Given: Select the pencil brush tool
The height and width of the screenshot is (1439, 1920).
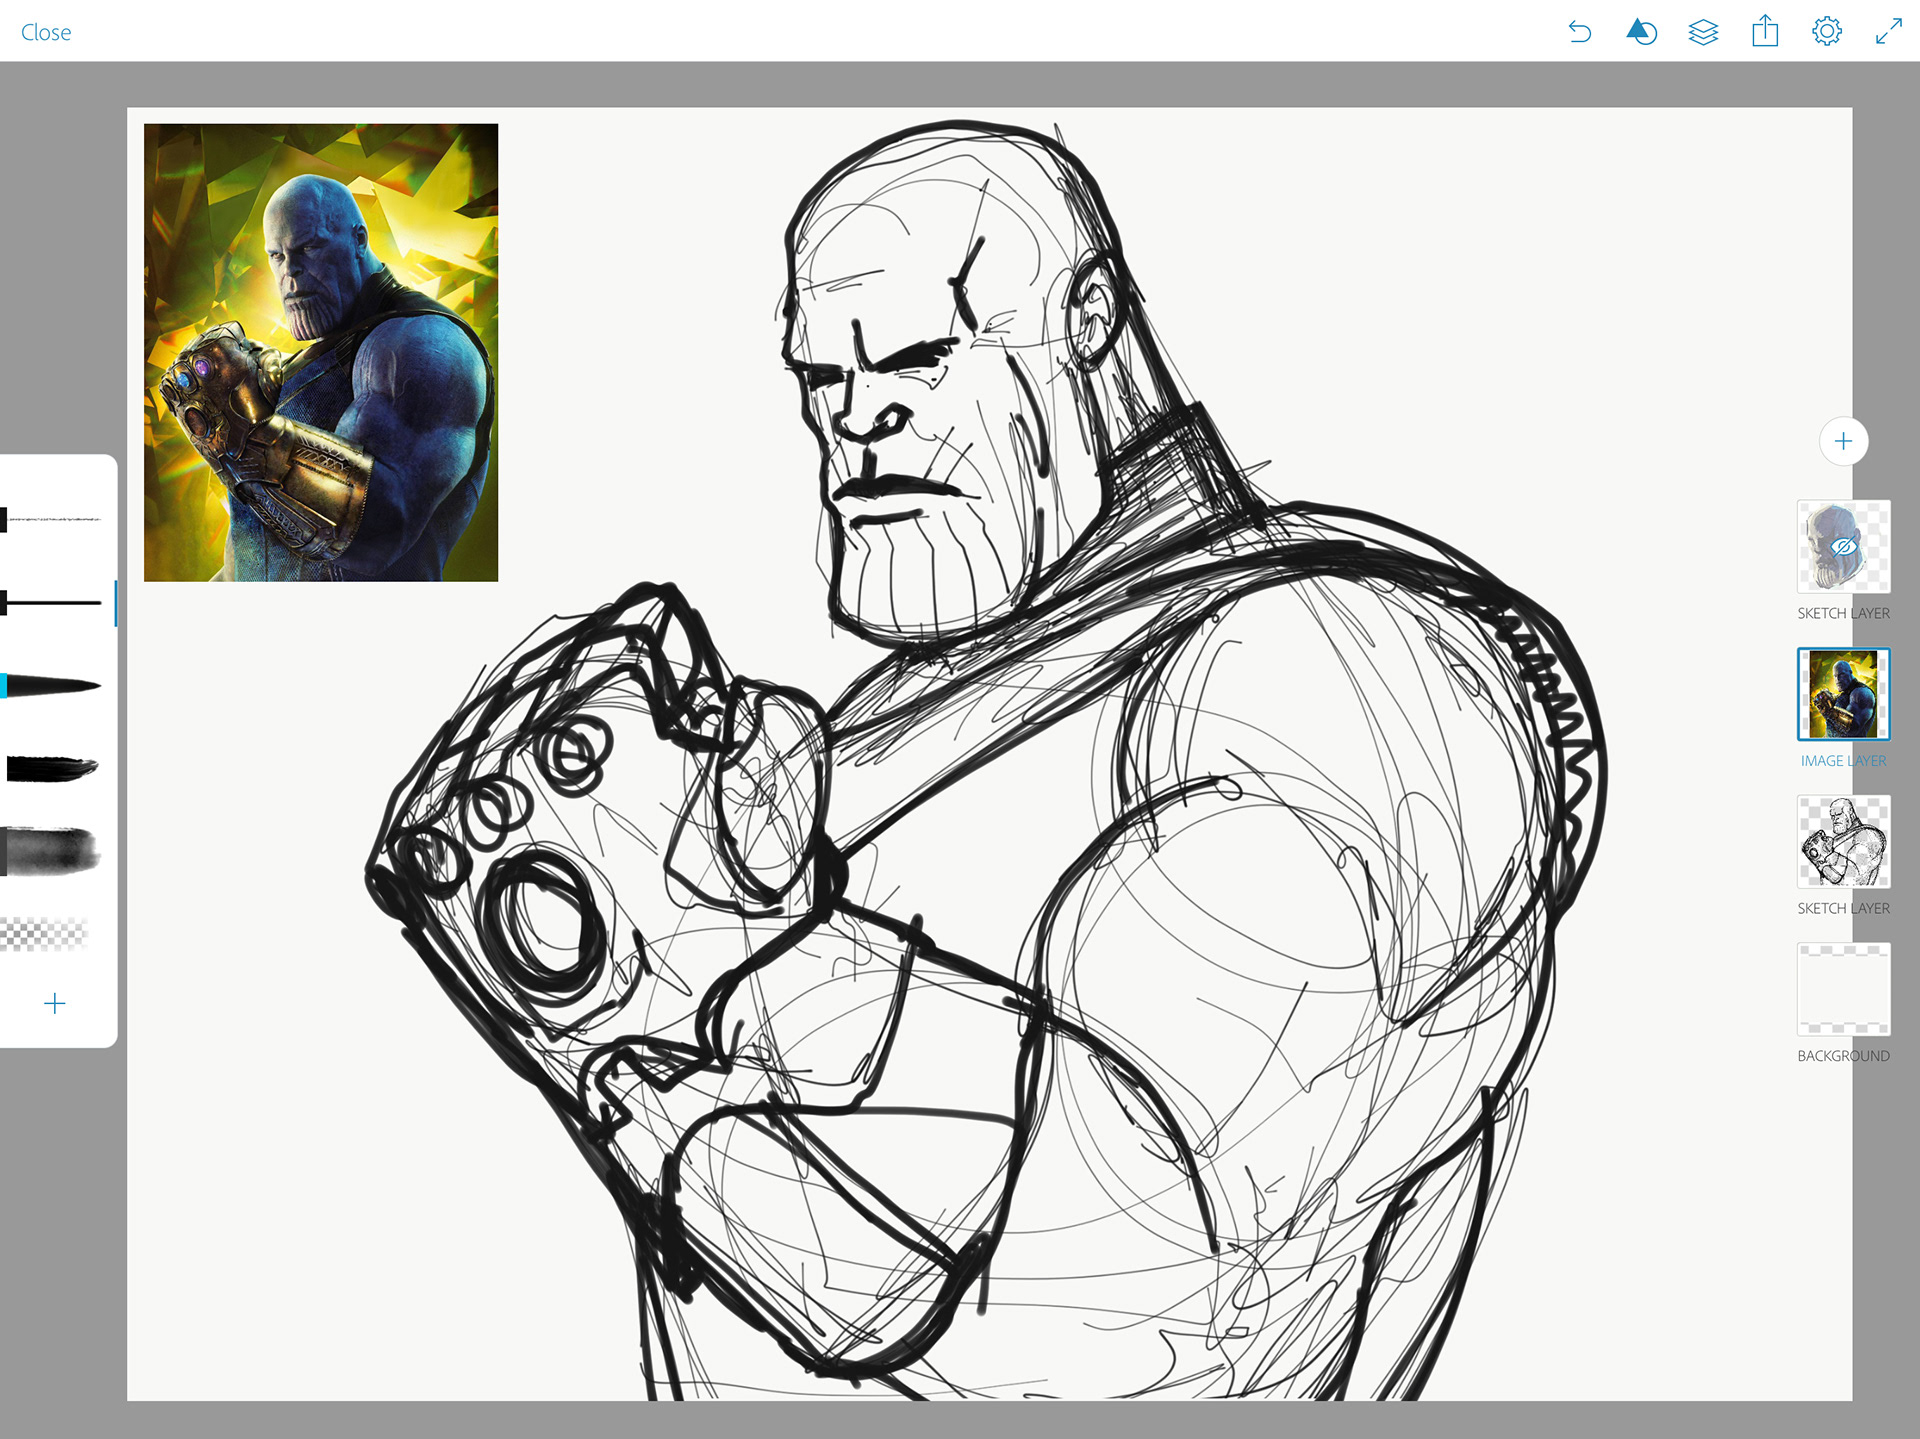Looking at the screenshot, I should (x=55, y=520).
